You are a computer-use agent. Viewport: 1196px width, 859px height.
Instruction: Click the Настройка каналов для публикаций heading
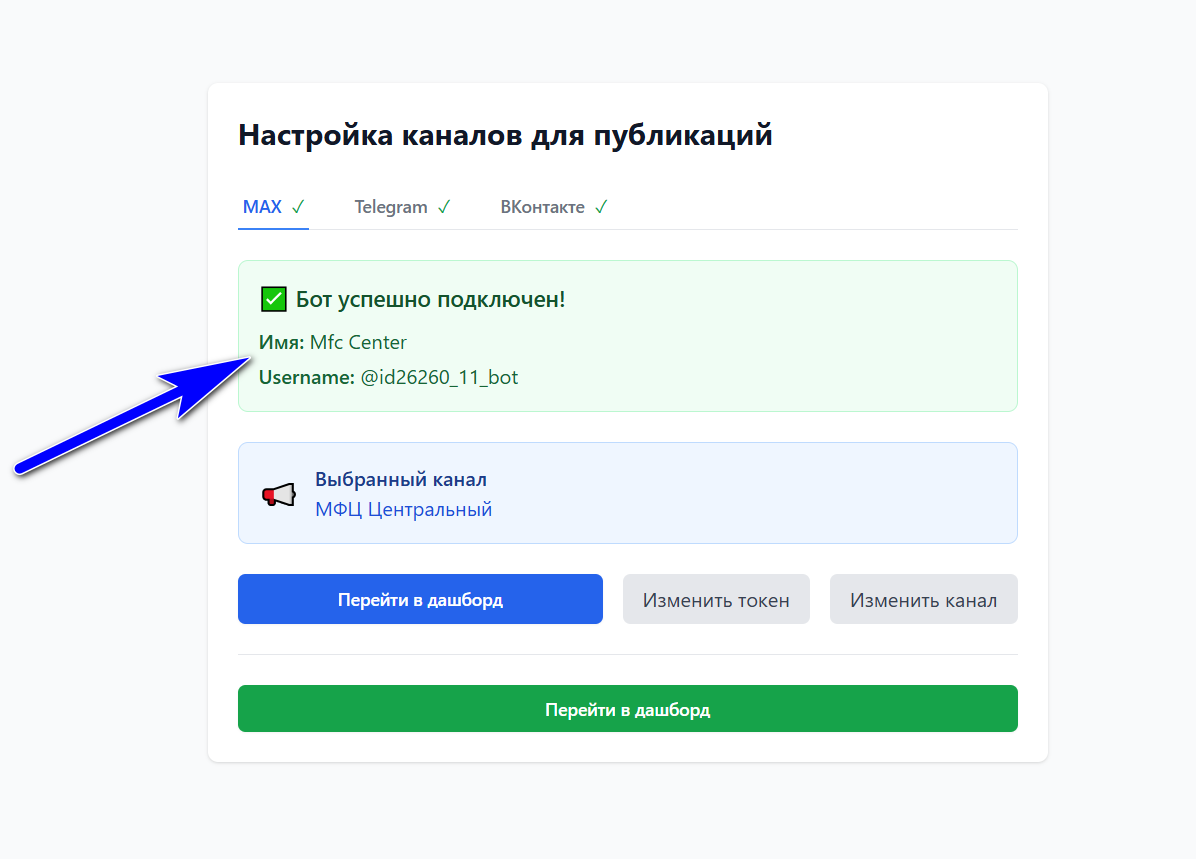[x=504, y=134]
